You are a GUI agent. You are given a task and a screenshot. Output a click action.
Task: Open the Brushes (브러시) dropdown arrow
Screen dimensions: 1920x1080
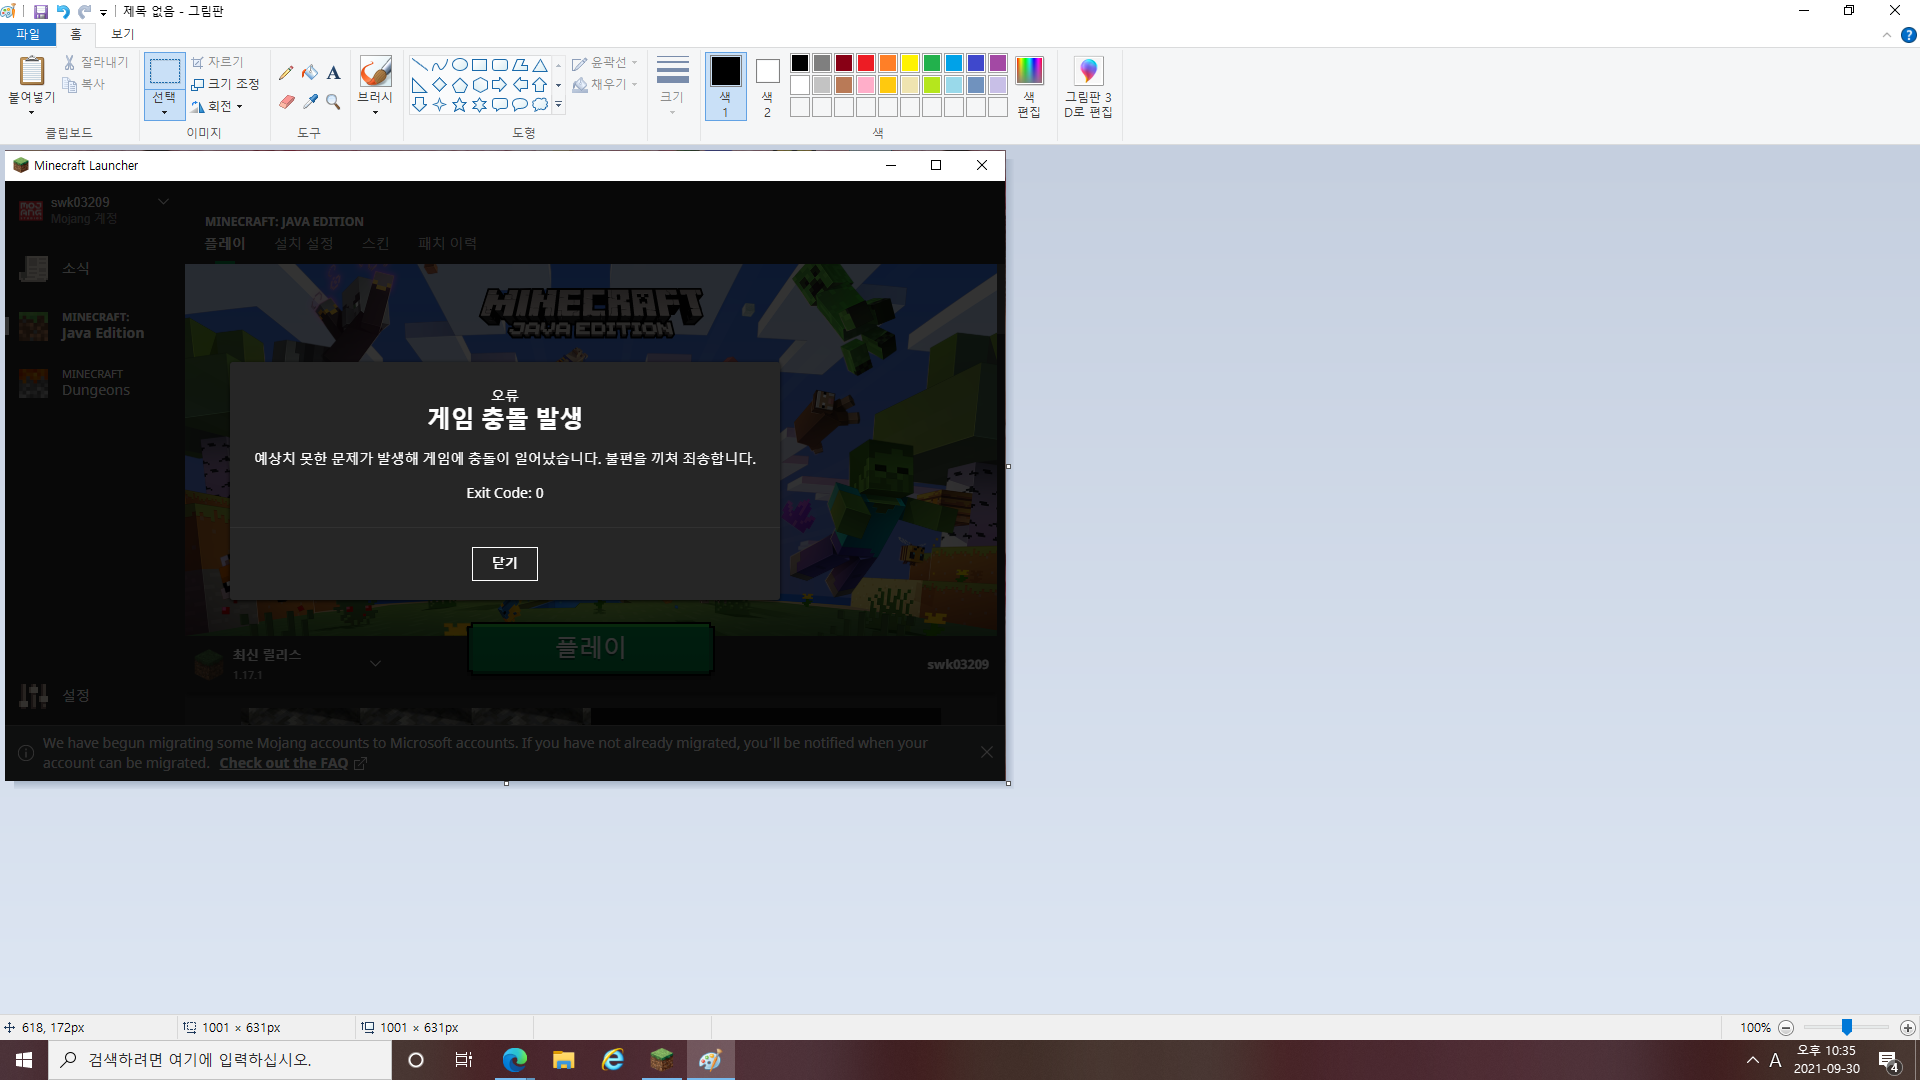(375, 112)
